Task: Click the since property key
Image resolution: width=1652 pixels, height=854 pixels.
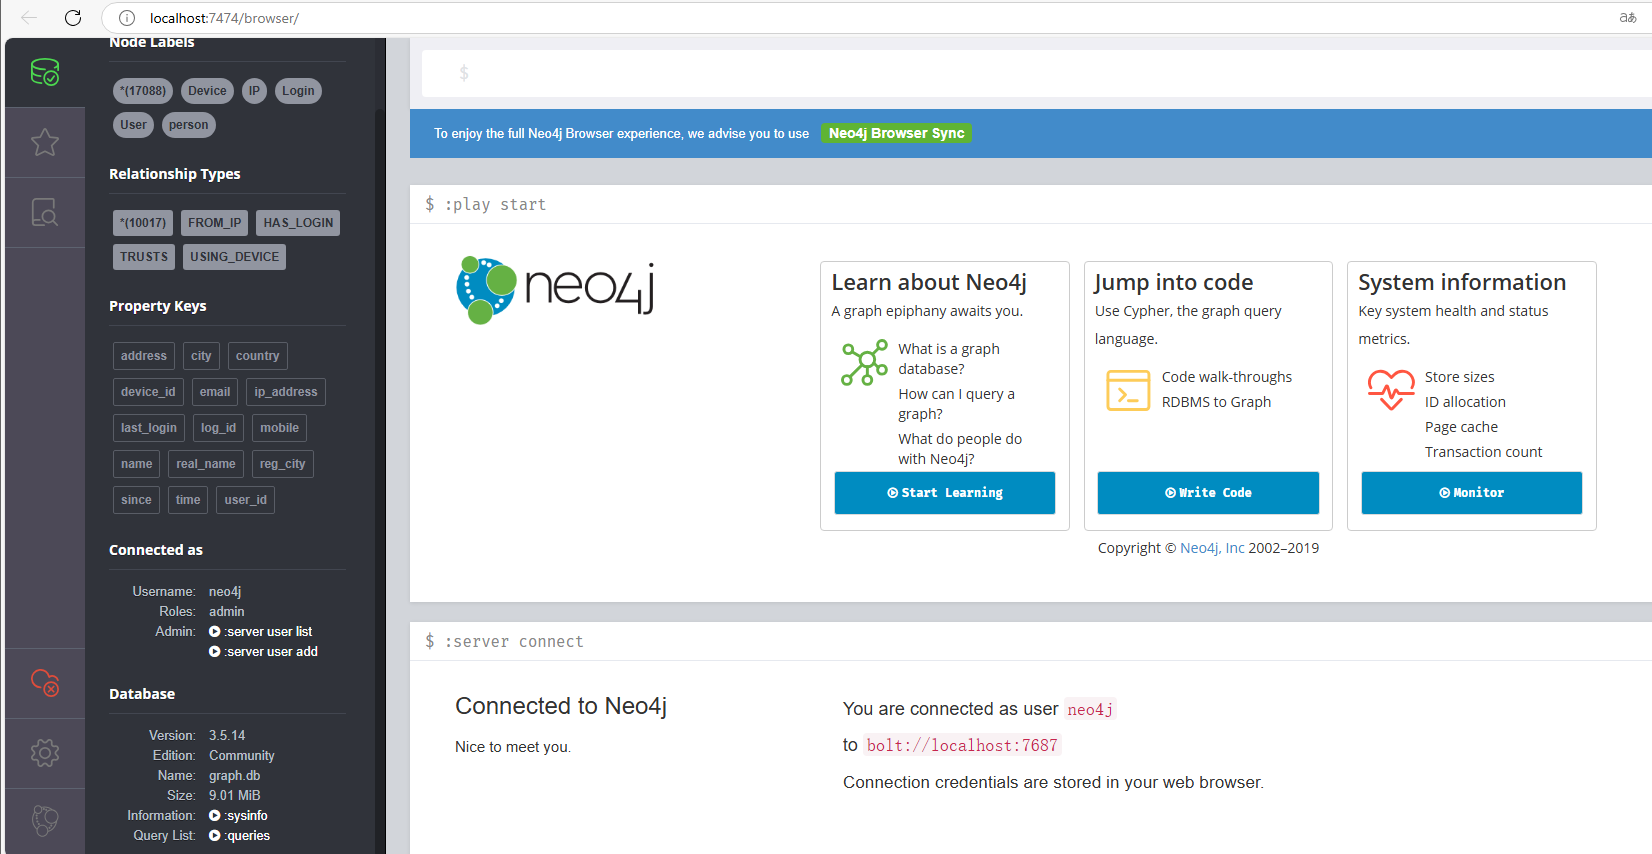Action: point(137,500)
